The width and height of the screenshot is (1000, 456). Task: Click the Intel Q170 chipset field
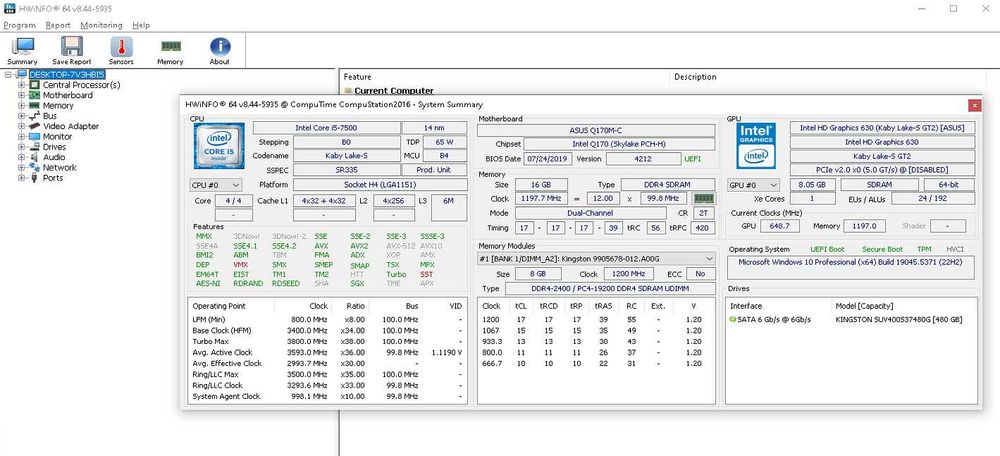point(619,144)
